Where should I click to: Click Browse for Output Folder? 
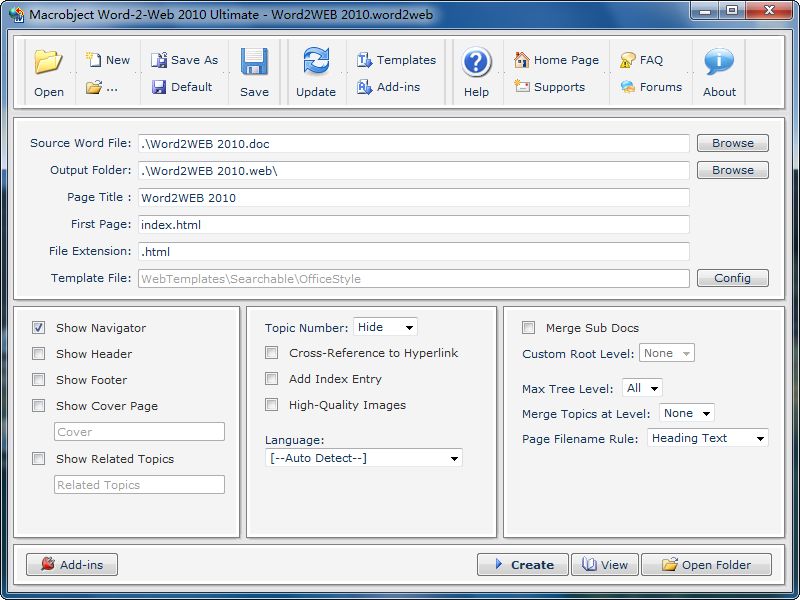(733, 170)
